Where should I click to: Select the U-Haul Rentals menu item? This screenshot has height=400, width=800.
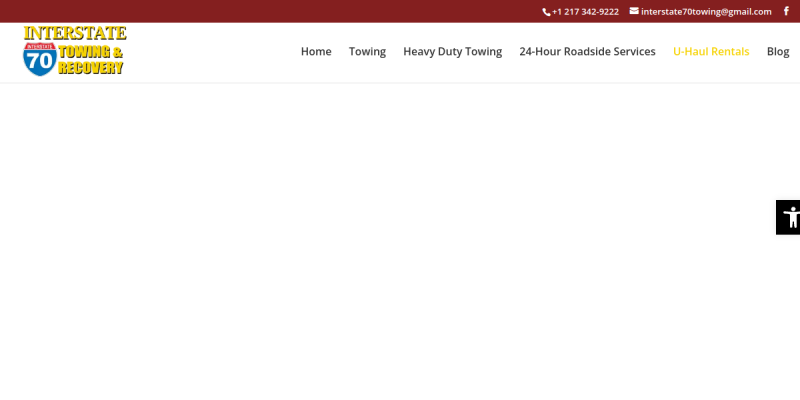click(x=711, y=52)
